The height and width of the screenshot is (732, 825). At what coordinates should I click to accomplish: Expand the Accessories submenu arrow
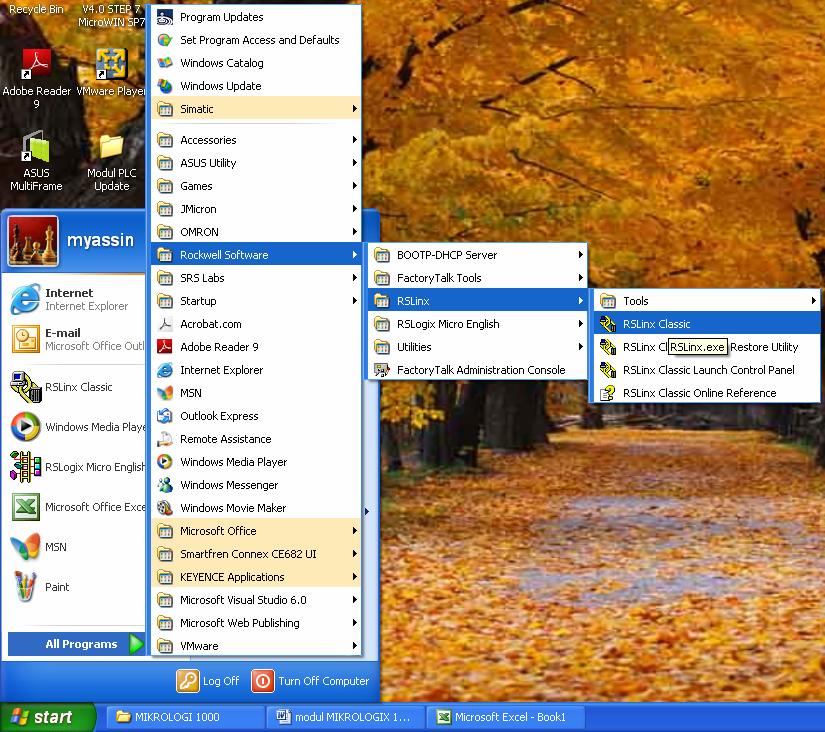(x=355, y=140)
